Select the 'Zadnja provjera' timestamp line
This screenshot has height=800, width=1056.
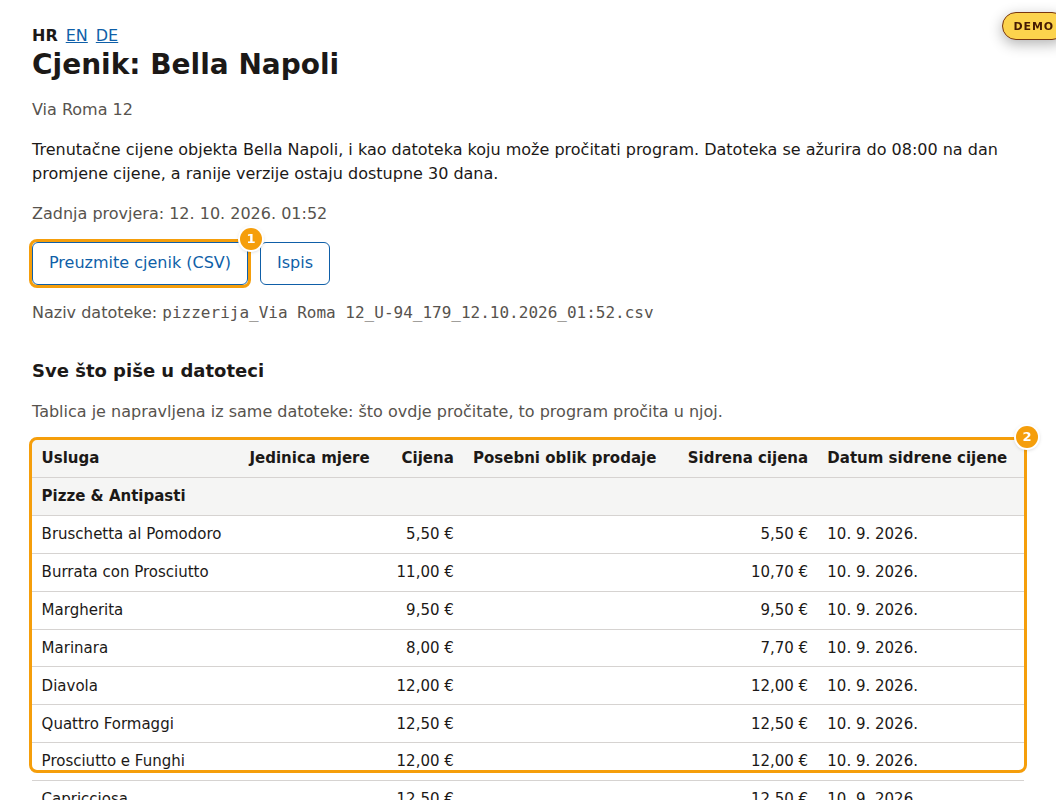(x=179, y=213)
